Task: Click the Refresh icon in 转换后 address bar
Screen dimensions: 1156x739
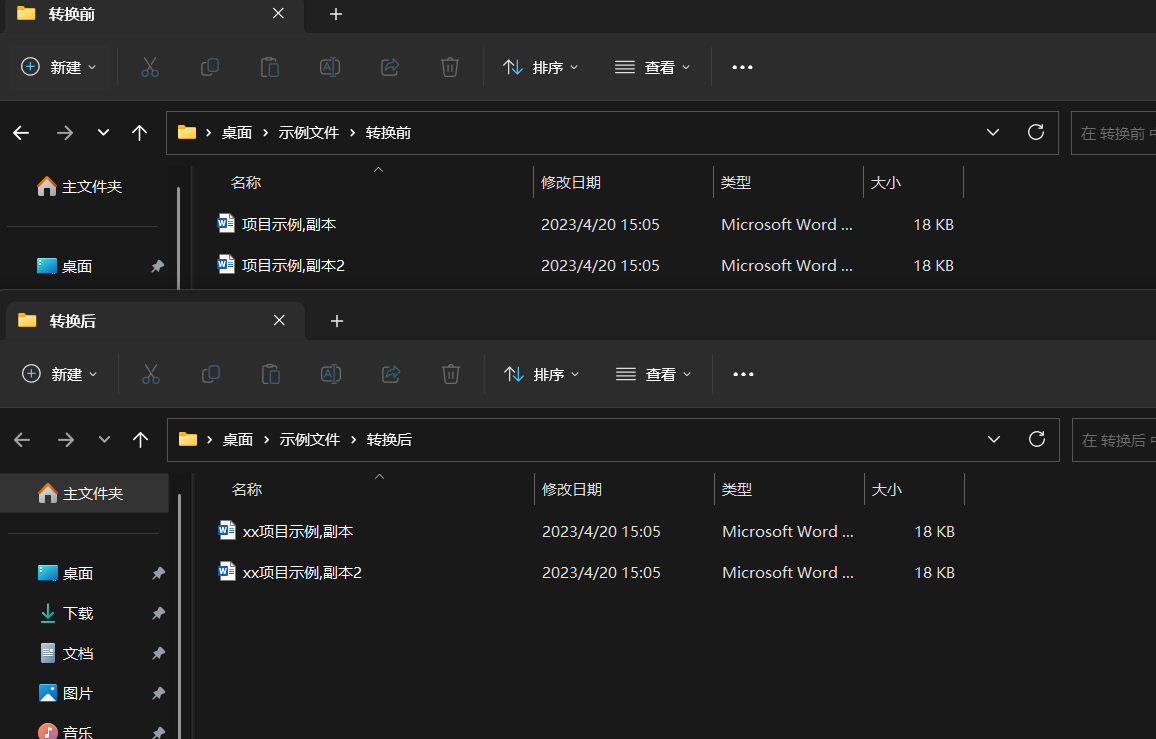Action: [1036, 439]
